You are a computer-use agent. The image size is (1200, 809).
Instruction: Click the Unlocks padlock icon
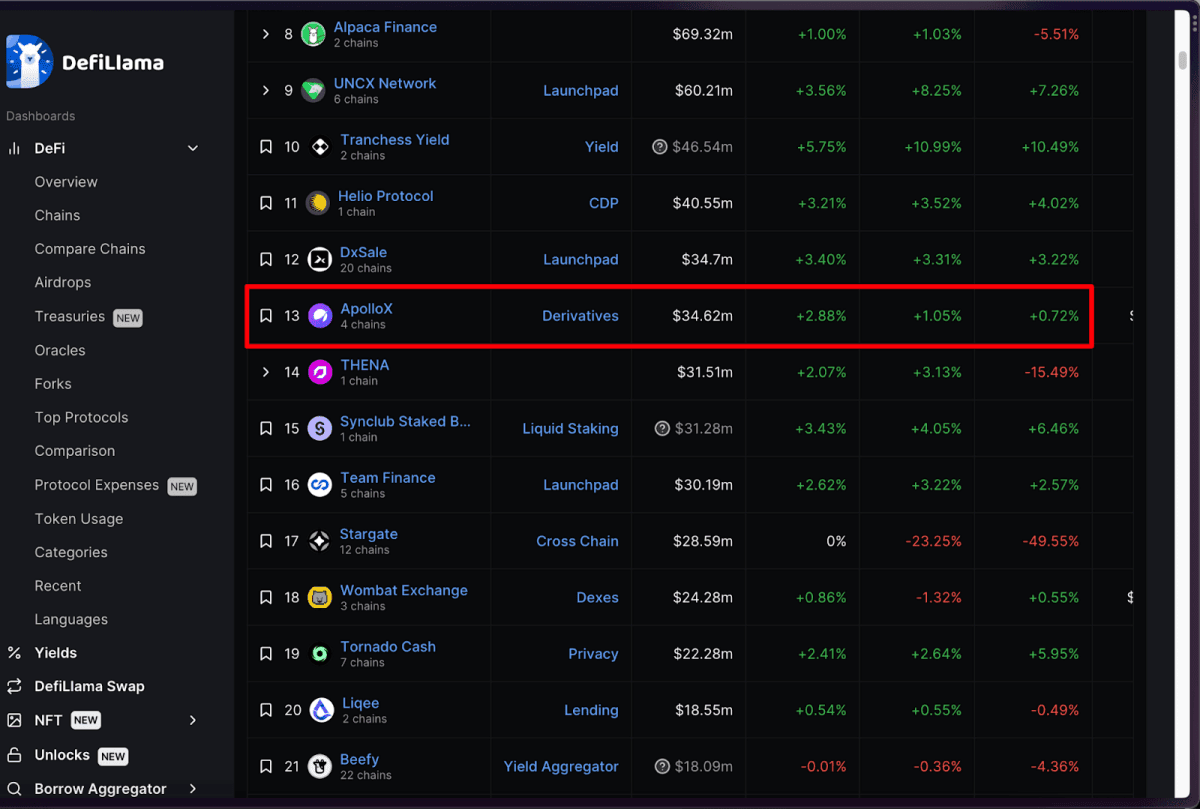point(14,755)
